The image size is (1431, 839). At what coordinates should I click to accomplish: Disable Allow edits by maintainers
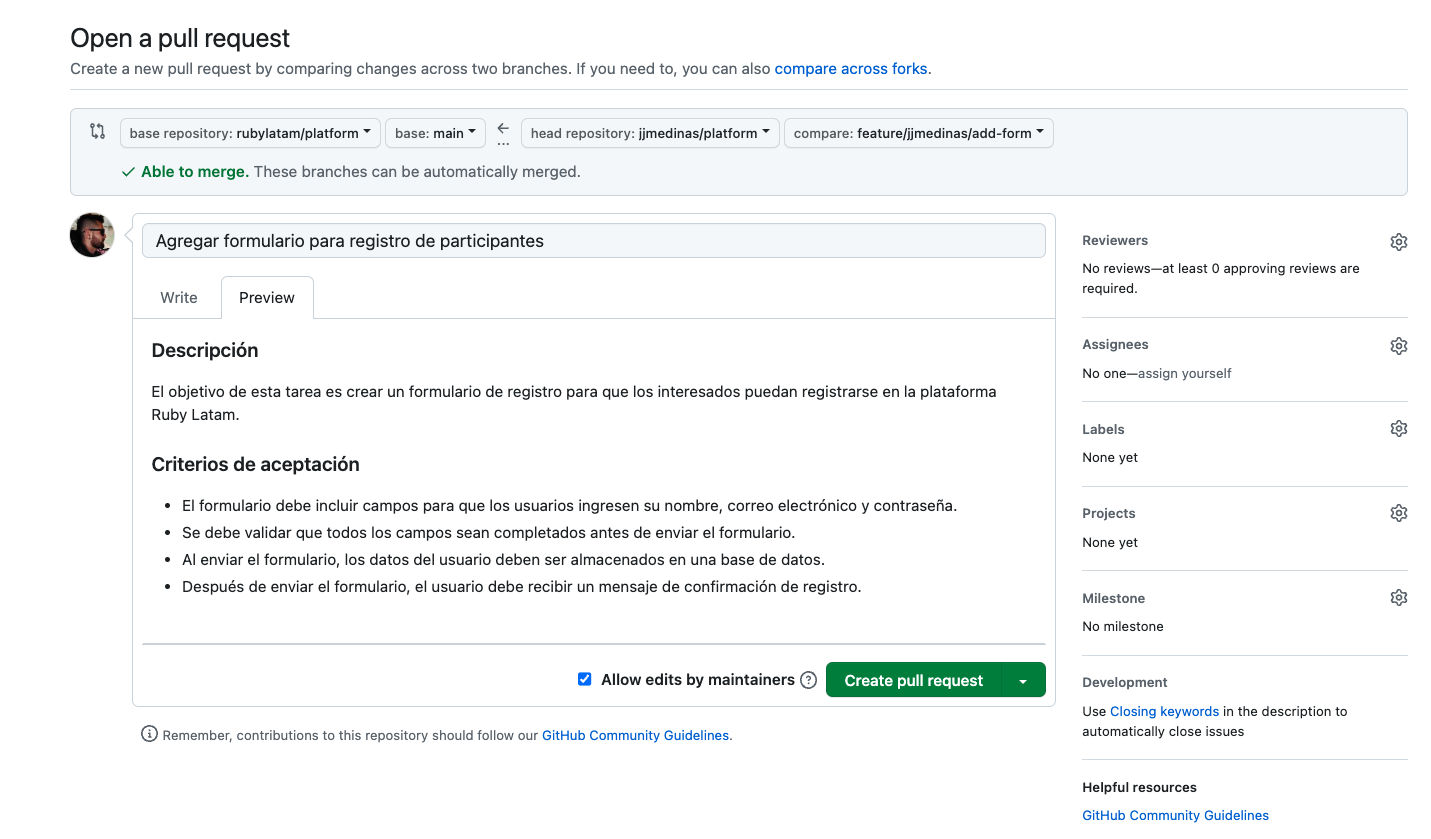click(584, 679)
